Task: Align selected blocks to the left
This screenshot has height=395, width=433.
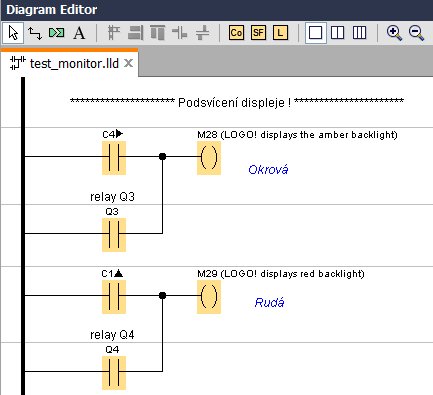Action: [x=114, y=33]
